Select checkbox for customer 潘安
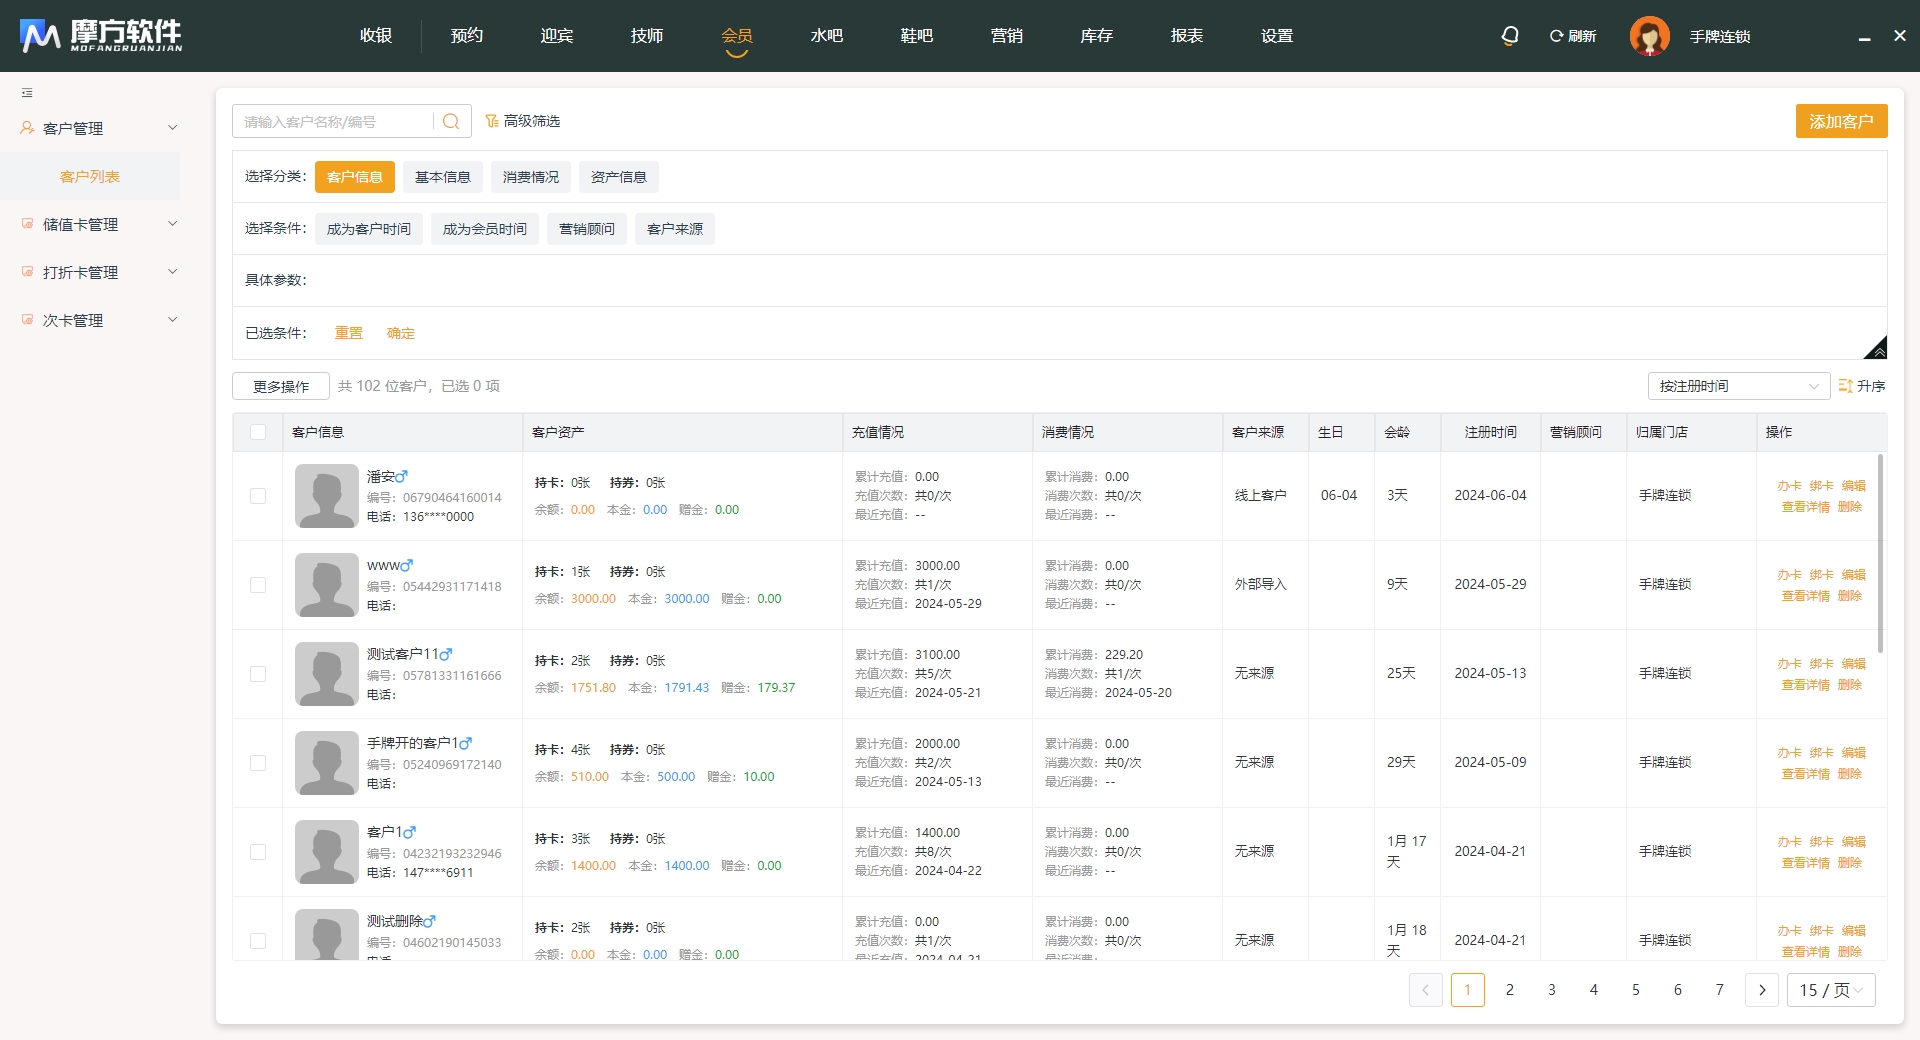Viewport: 1920px width, 1040px height. (x=258, y=496)
